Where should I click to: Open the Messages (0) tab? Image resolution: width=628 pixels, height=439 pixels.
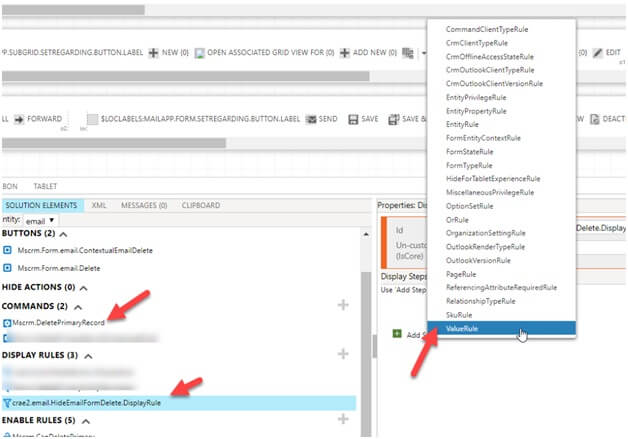click(x=145, y=205)
